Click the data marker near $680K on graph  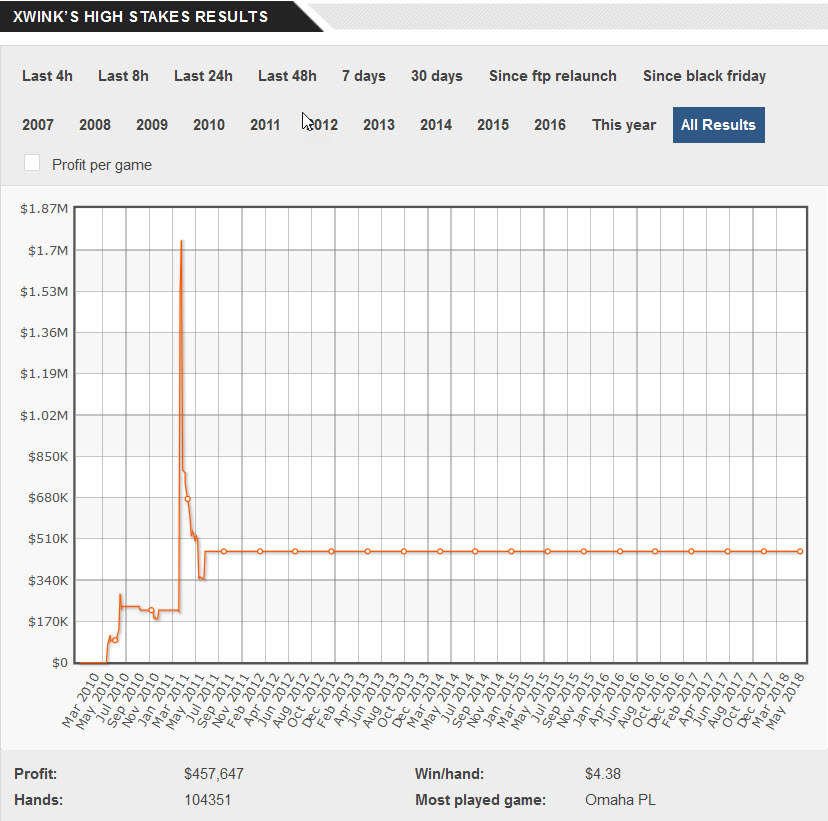click(187, 499)
